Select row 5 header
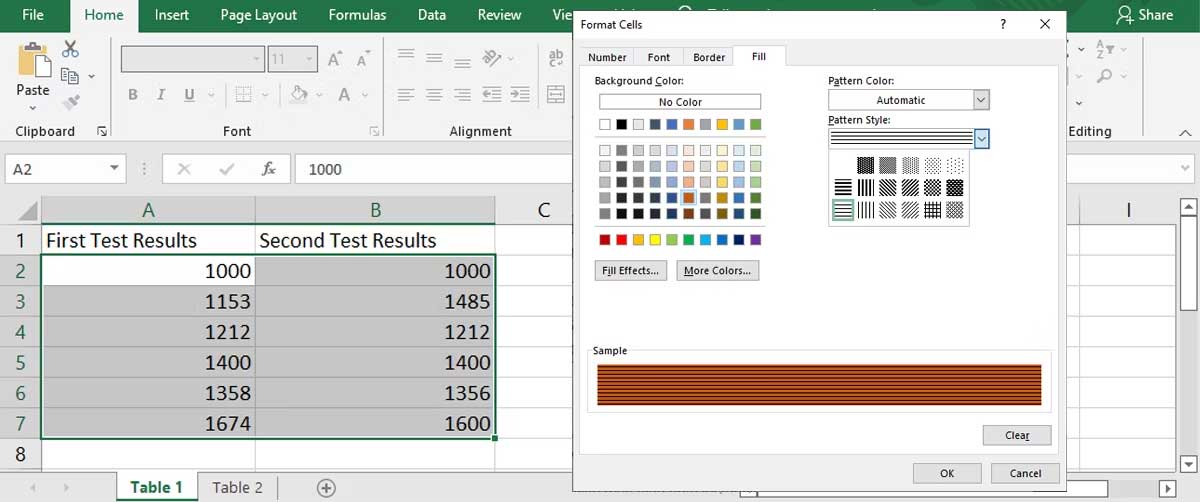This screenshot has height=502, width=1200. 20,362
